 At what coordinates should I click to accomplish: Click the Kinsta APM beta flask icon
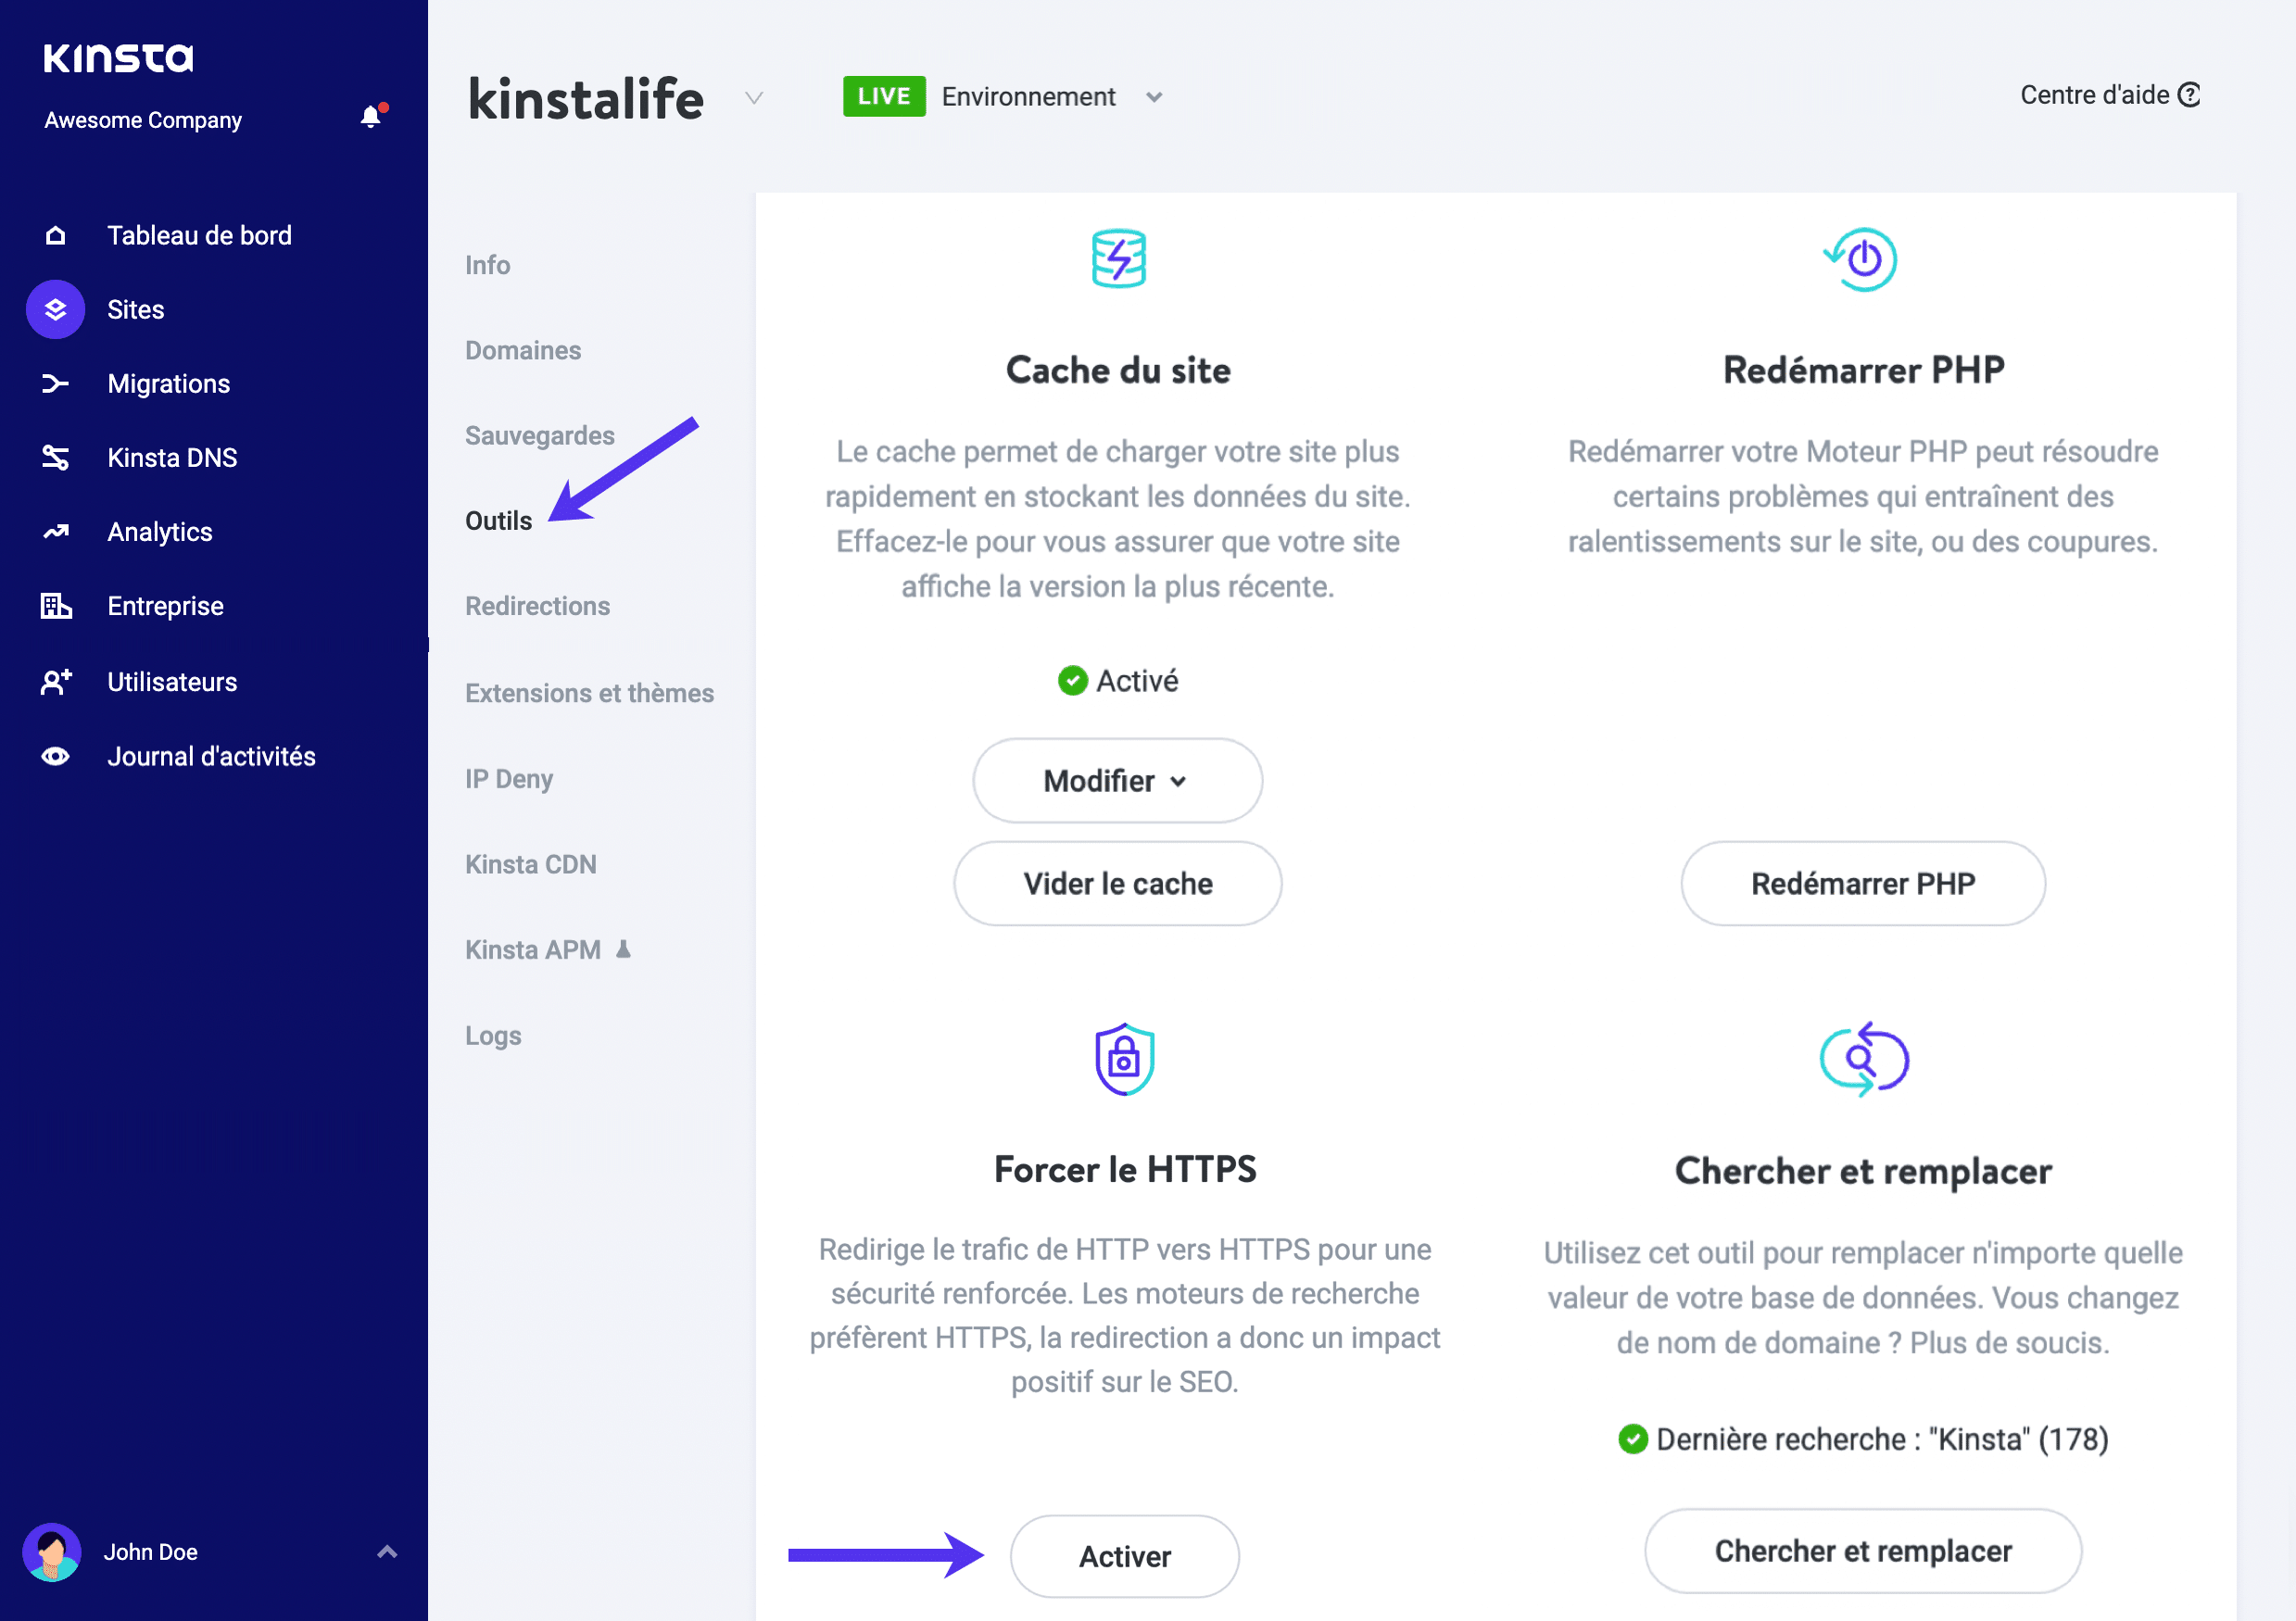tap(623, 949)
